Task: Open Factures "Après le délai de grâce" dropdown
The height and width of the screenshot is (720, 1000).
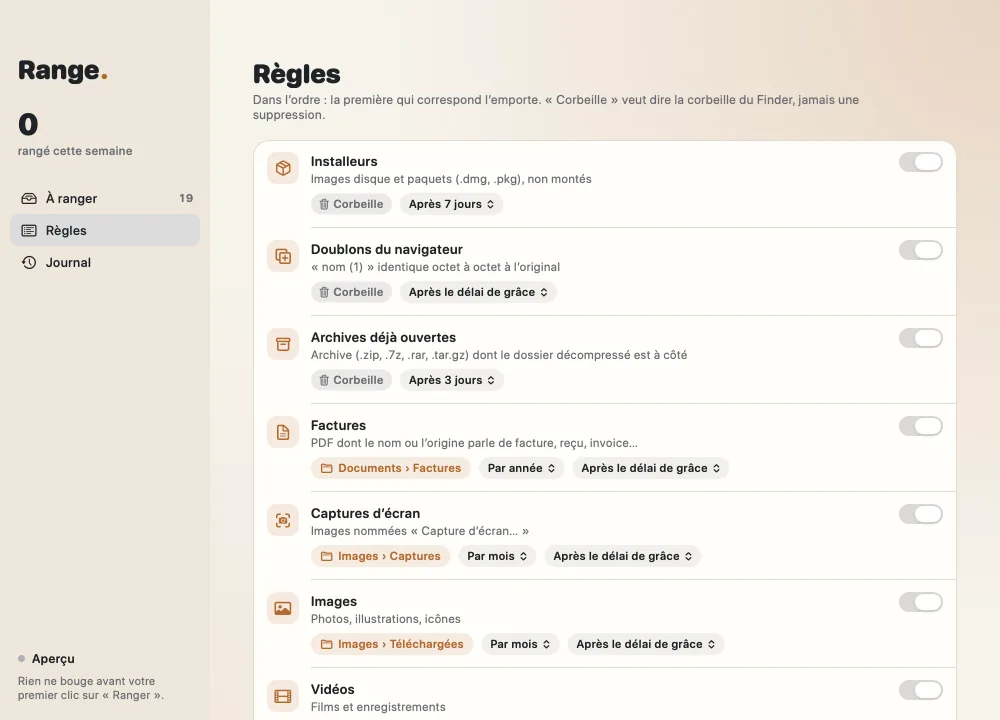Action: (651, 468)
